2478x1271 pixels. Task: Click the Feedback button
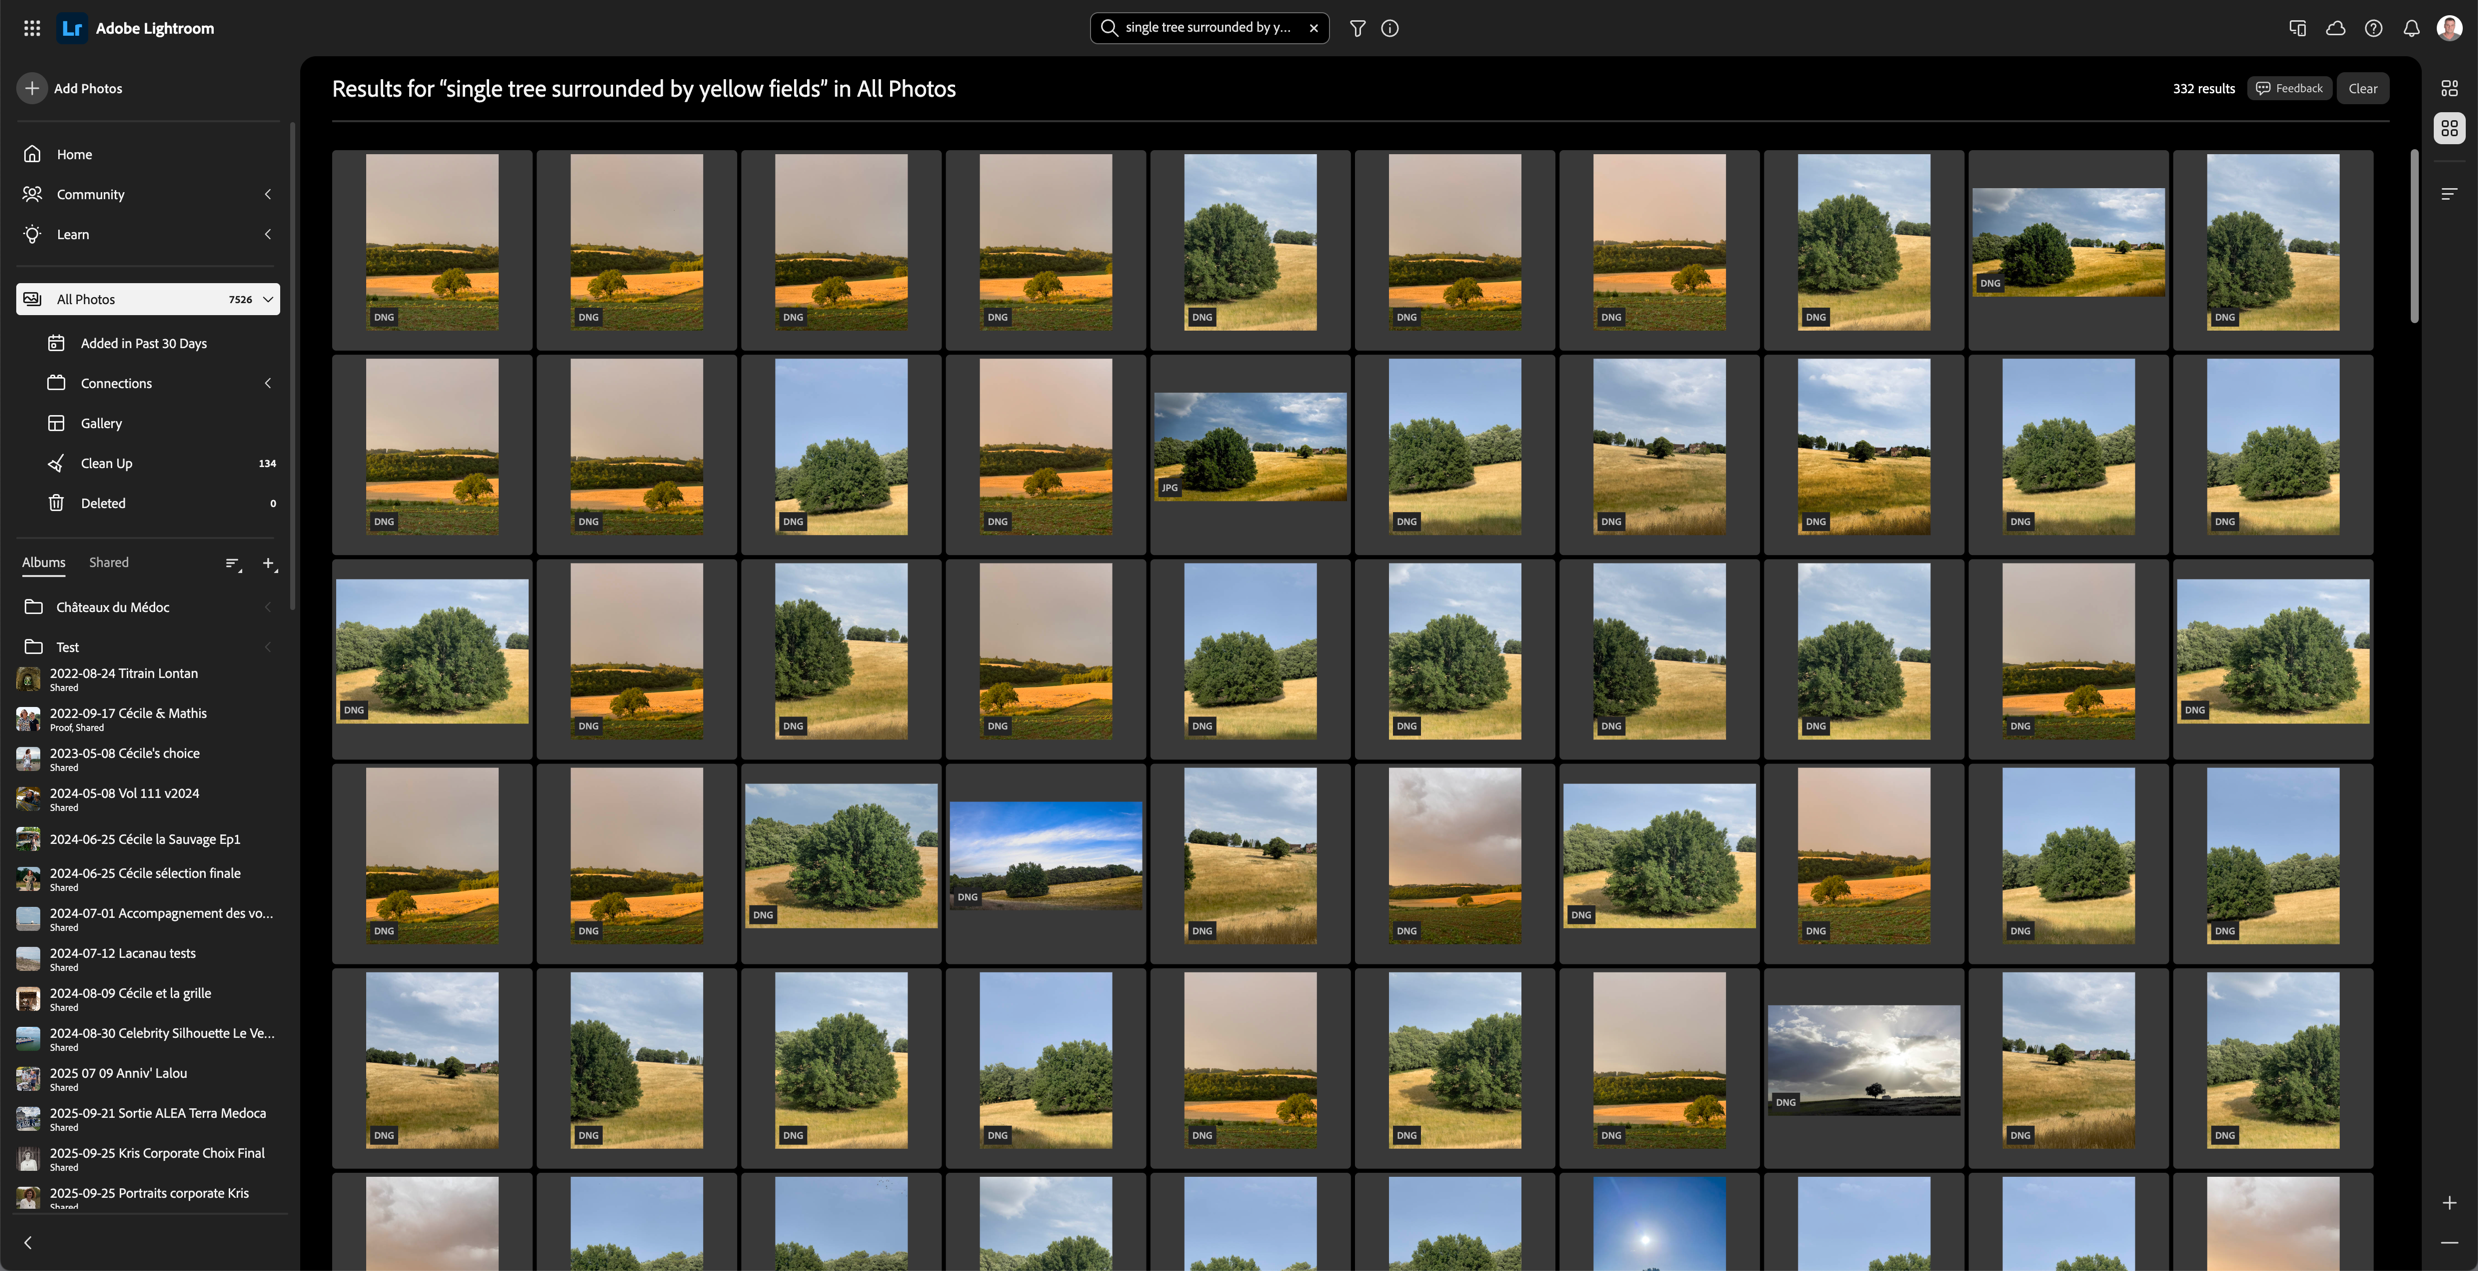[2289, 88]
